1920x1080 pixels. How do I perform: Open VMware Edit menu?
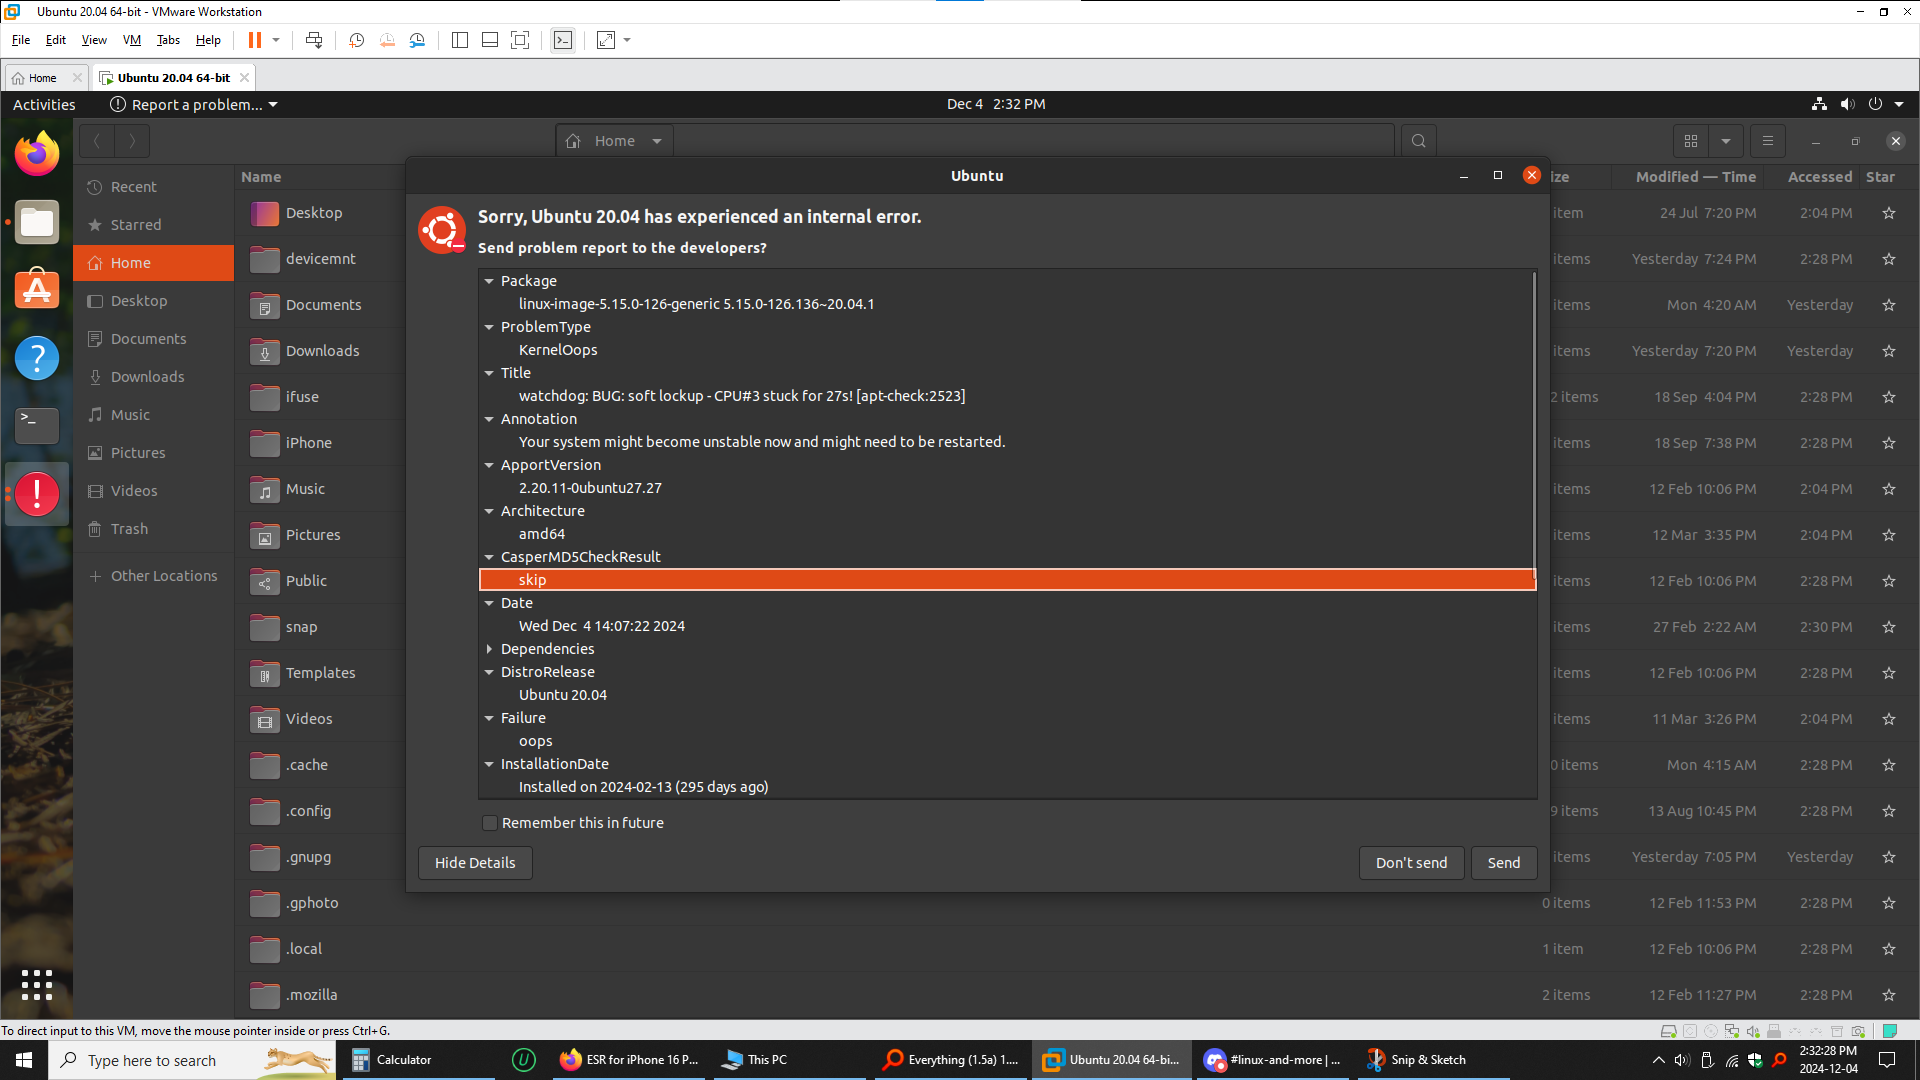coord(56,40)
